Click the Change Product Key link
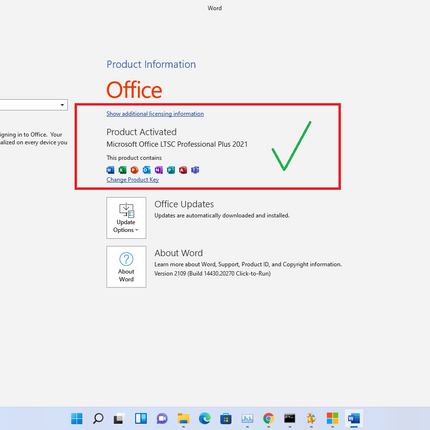 point(133,180)
